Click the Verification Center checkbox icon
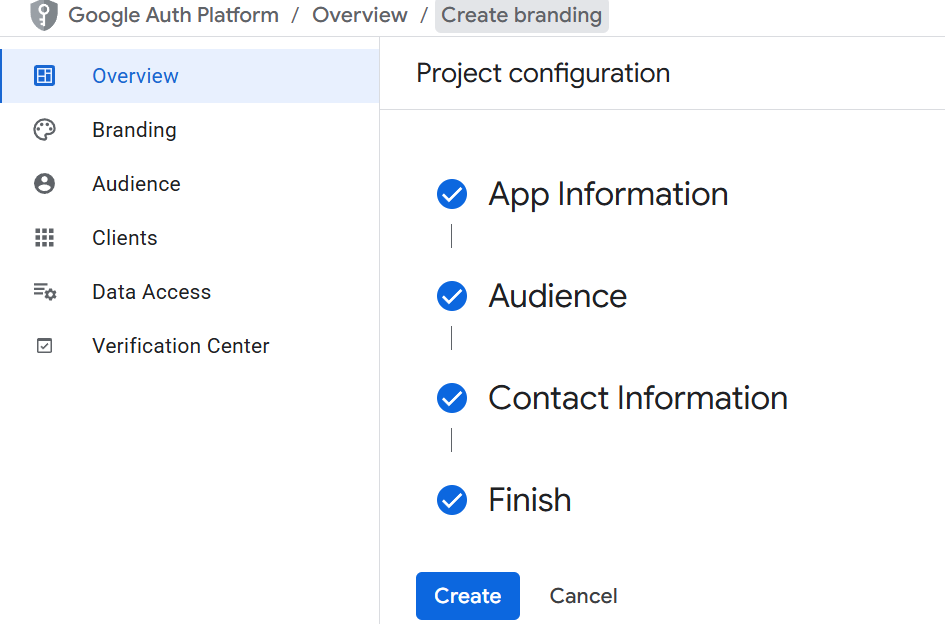 pos(44,346)
